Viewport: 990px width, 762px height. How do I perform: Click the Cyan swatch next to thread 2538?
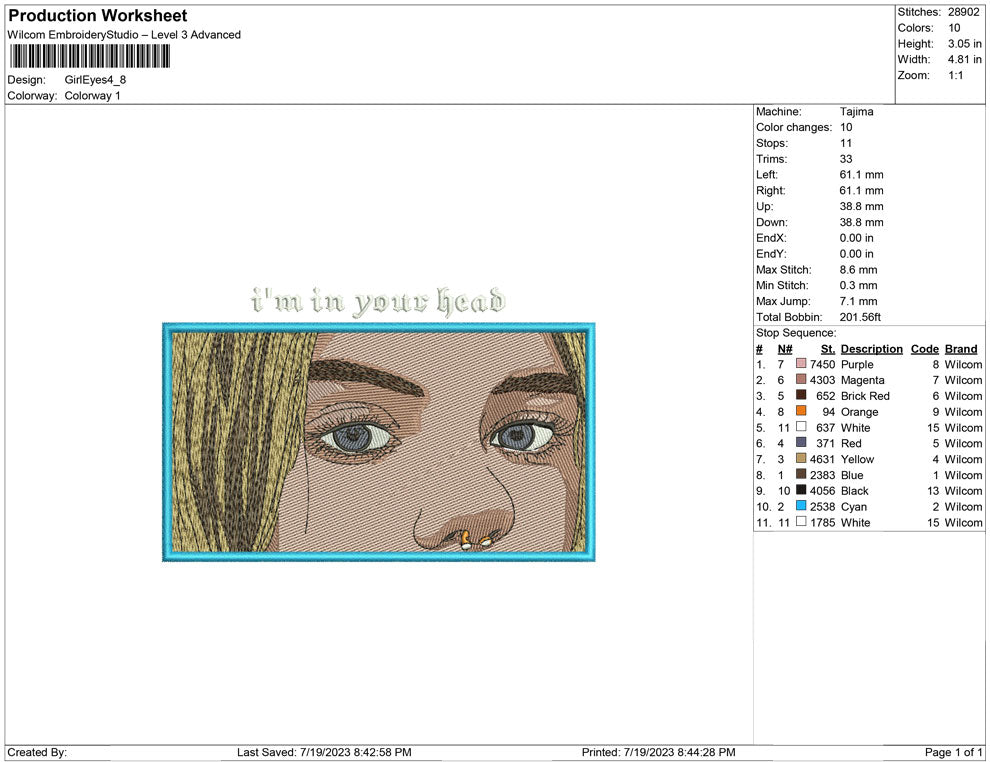coord(800,507)
